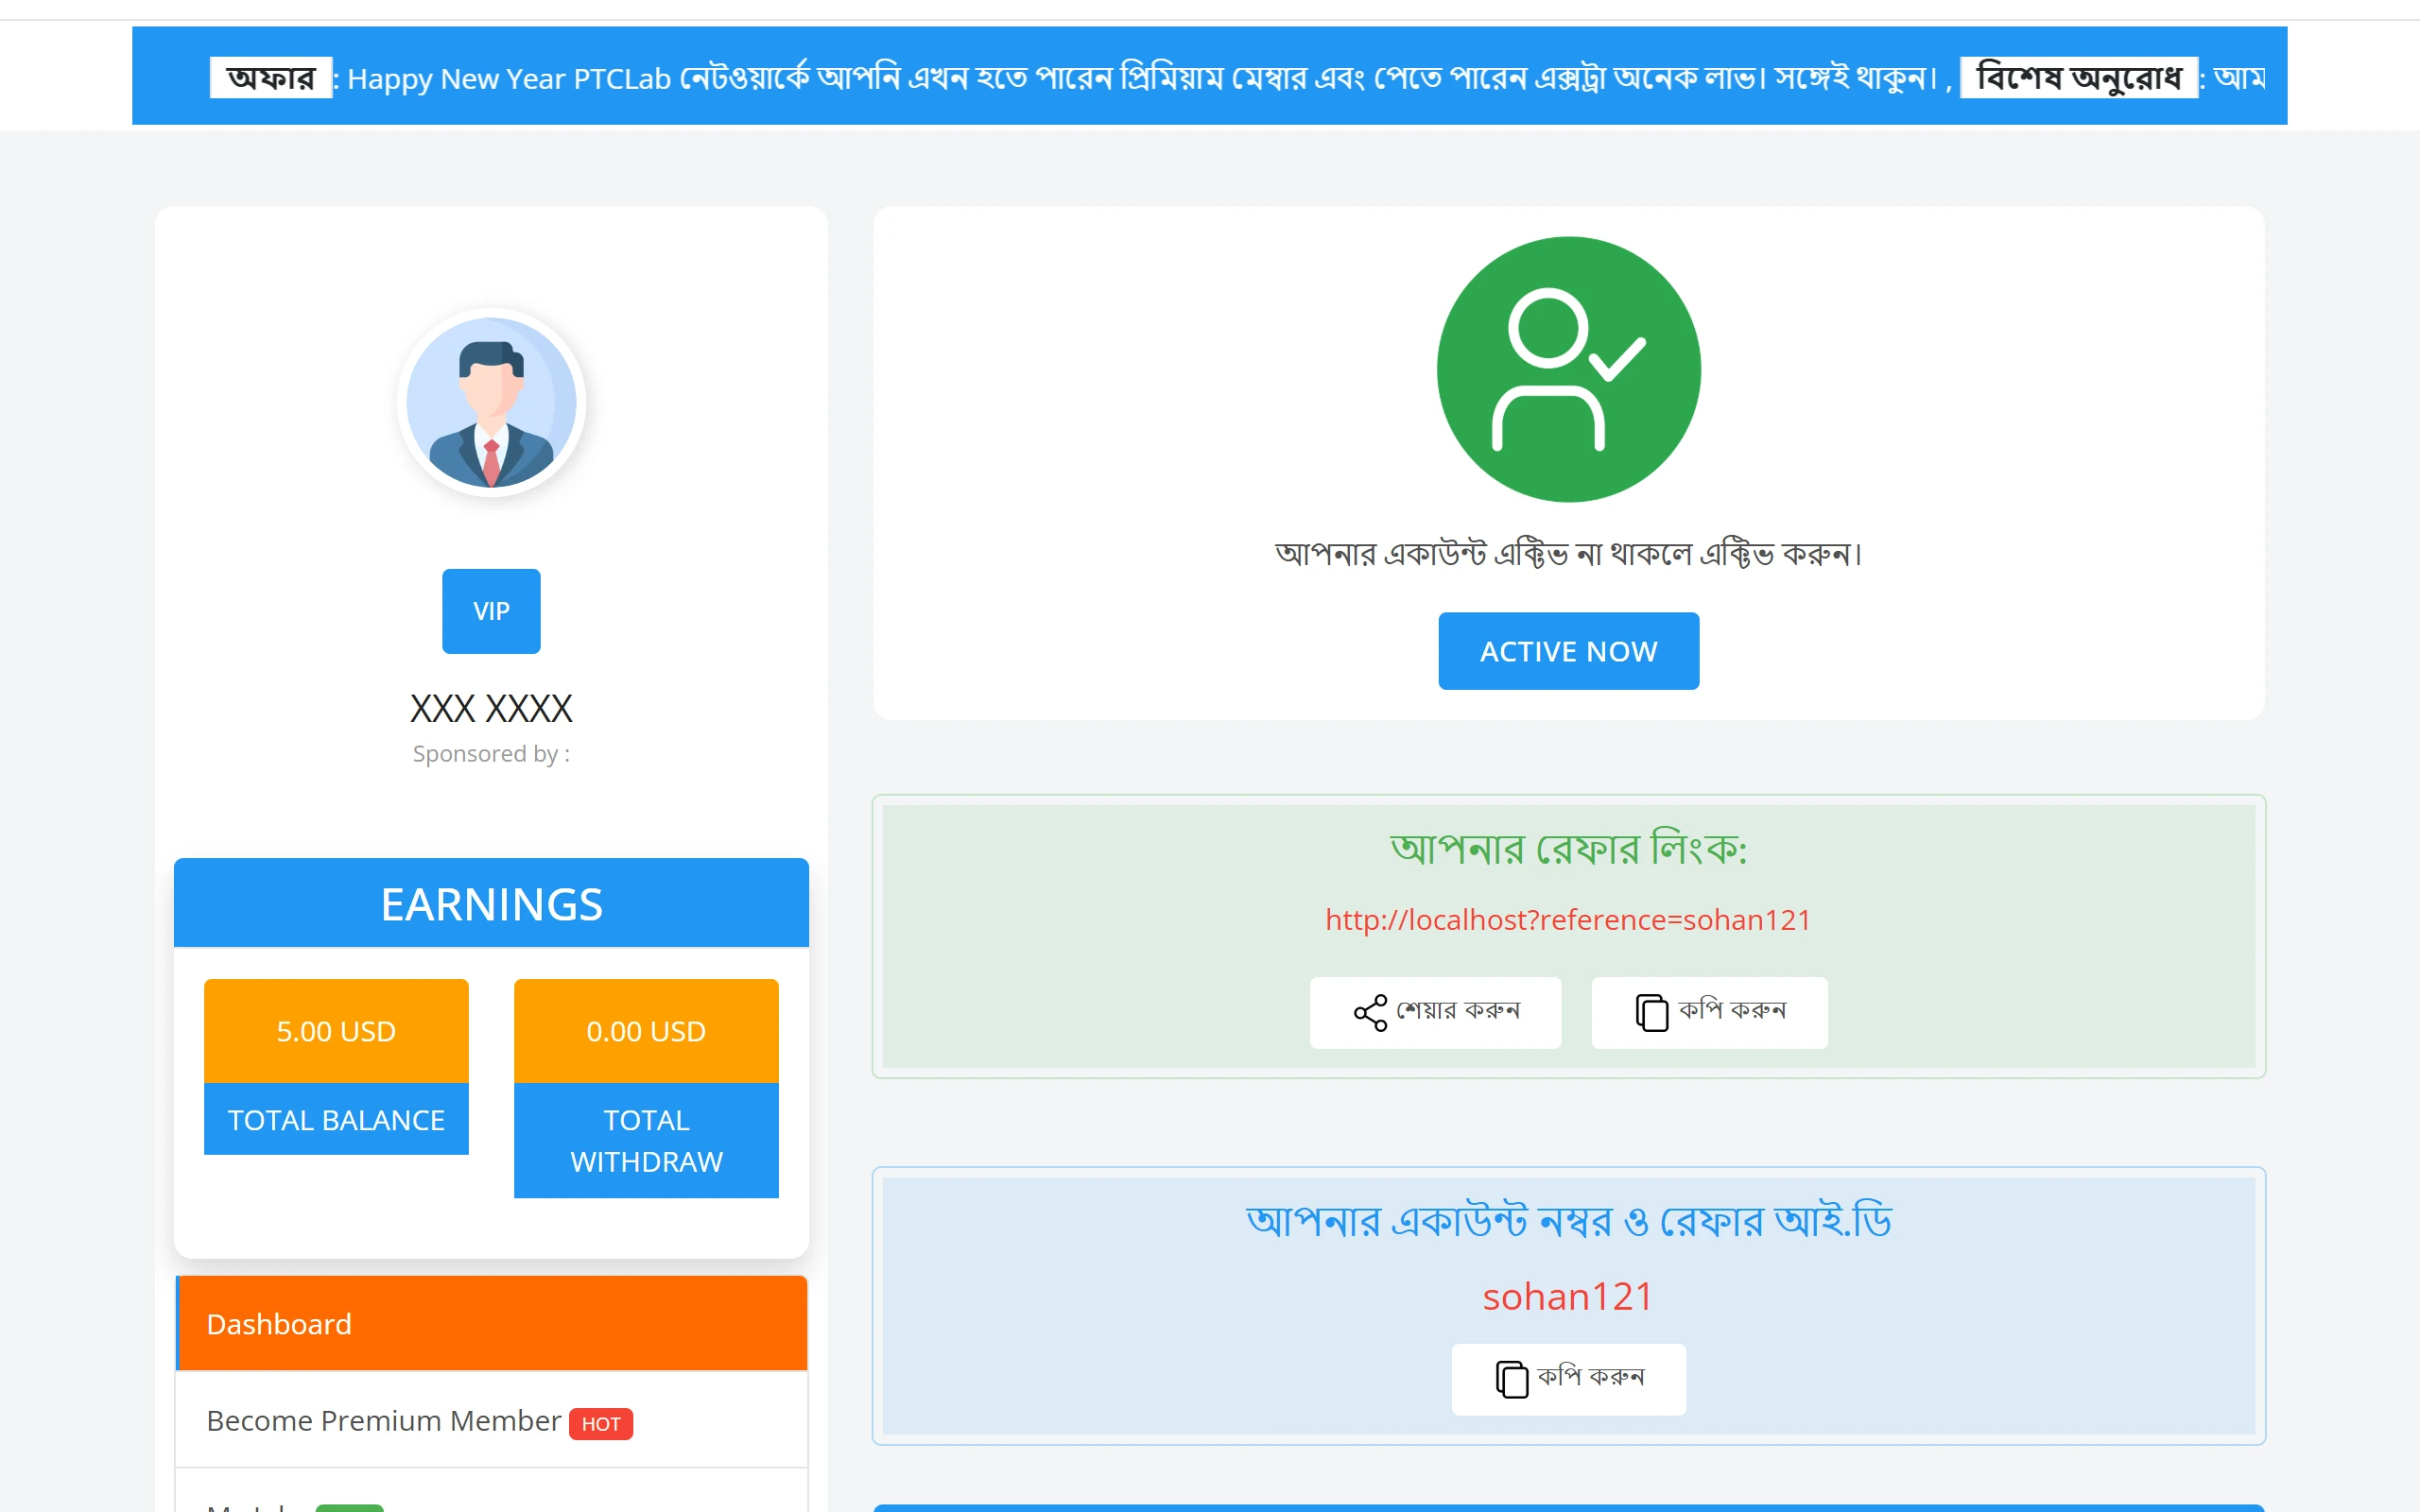The width and height of the screenshot is (2420, 1512).
Task: Click the share icon under referral link
Action: 1370,1012
